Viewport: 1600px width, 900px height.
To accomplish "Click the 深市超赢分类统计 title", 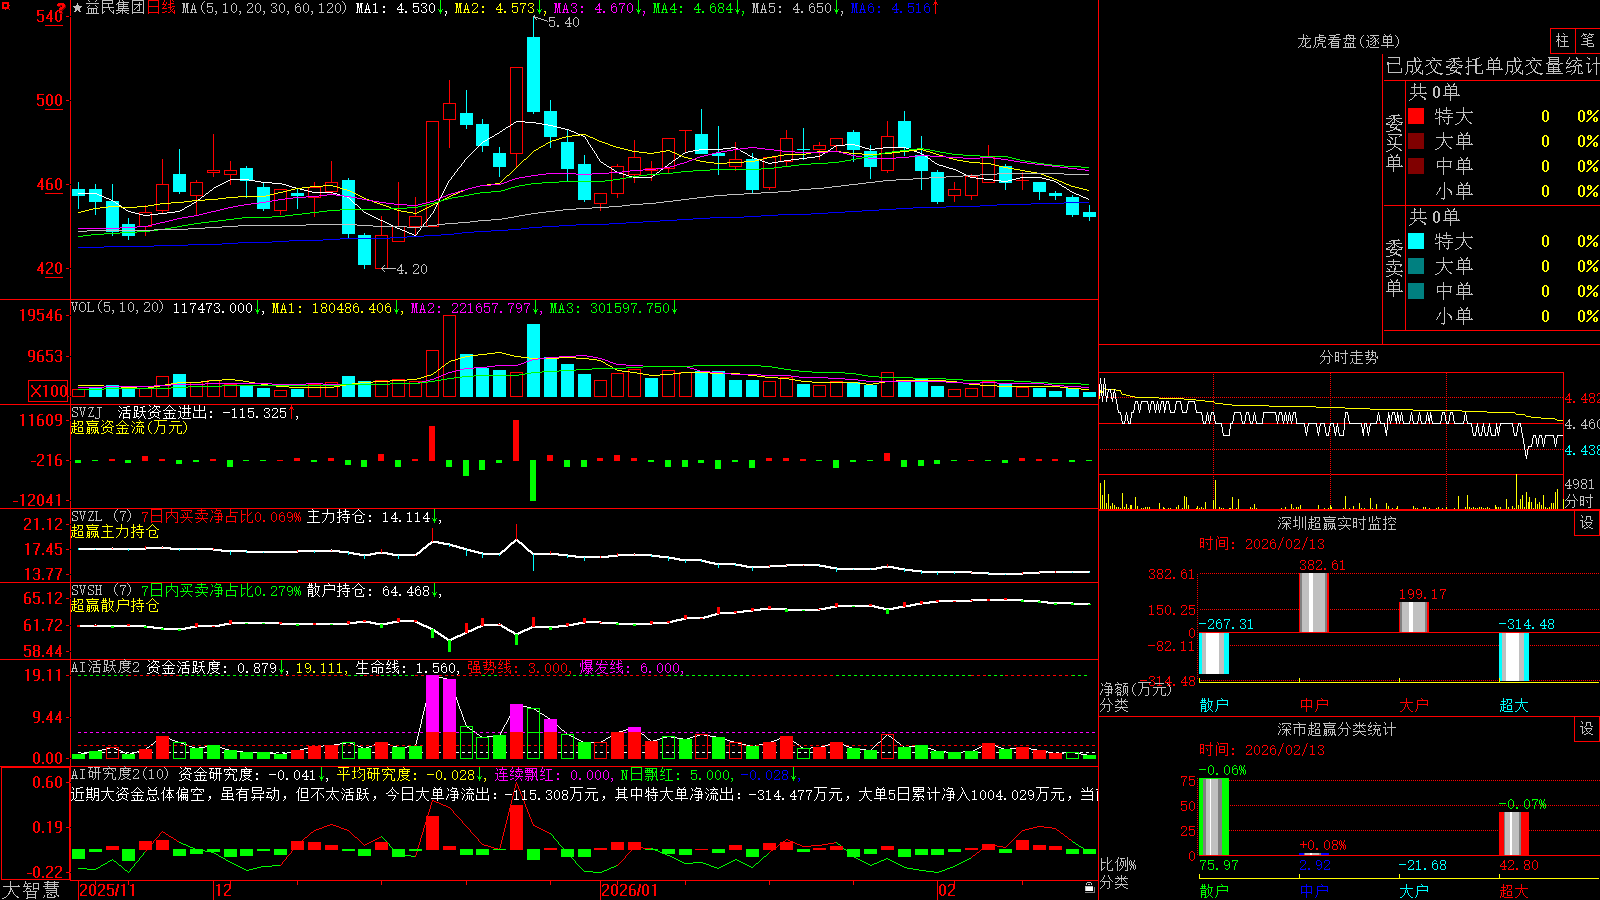I will [1337, 729].
